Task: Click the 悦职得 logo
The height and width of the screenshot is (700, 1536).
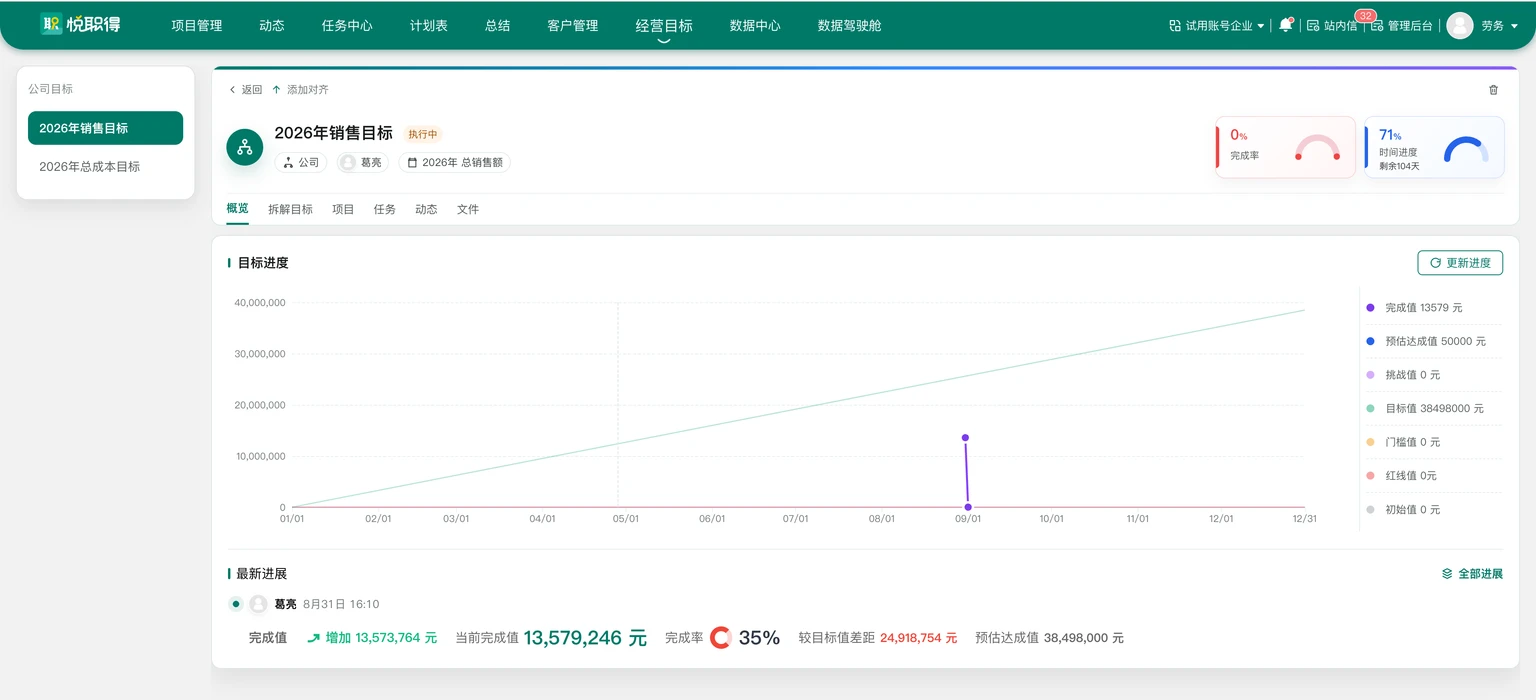Action: pyautogui.click(x=80, y=24)
